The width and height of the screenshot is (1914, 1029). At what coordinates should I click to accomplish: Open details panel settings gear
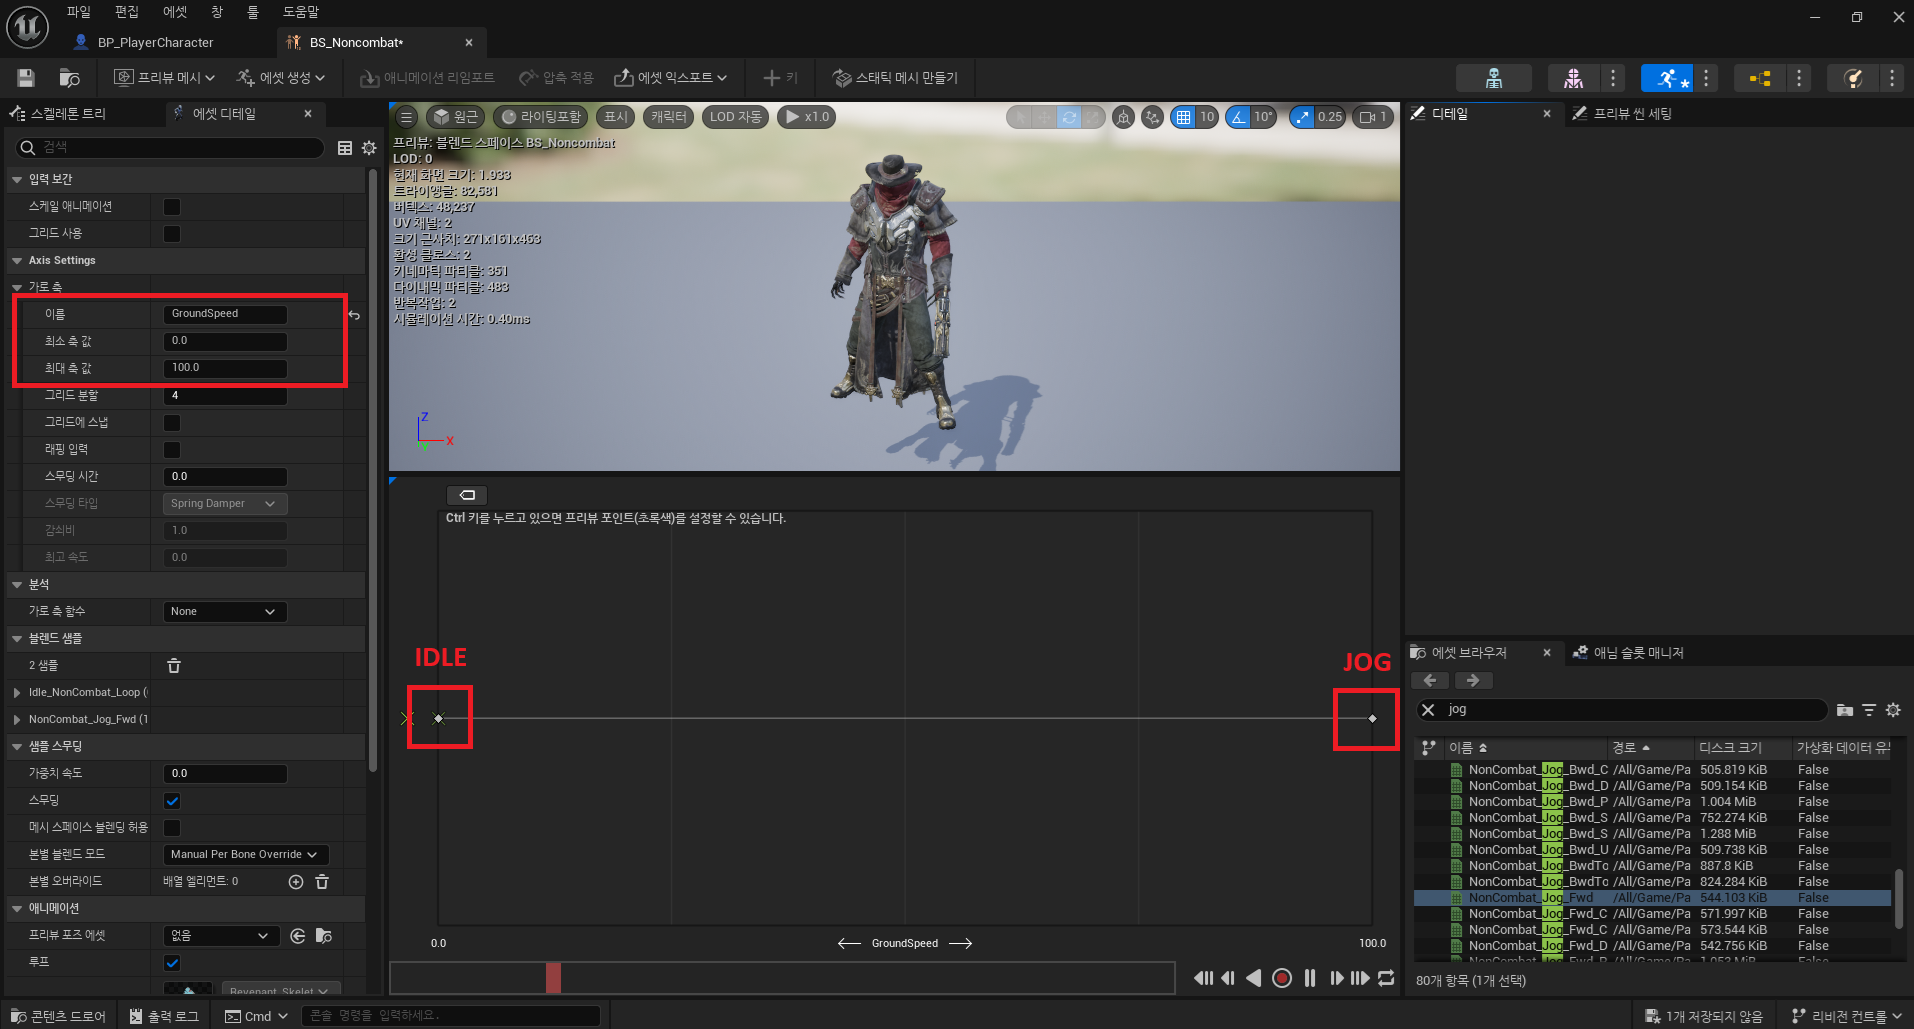369,148
